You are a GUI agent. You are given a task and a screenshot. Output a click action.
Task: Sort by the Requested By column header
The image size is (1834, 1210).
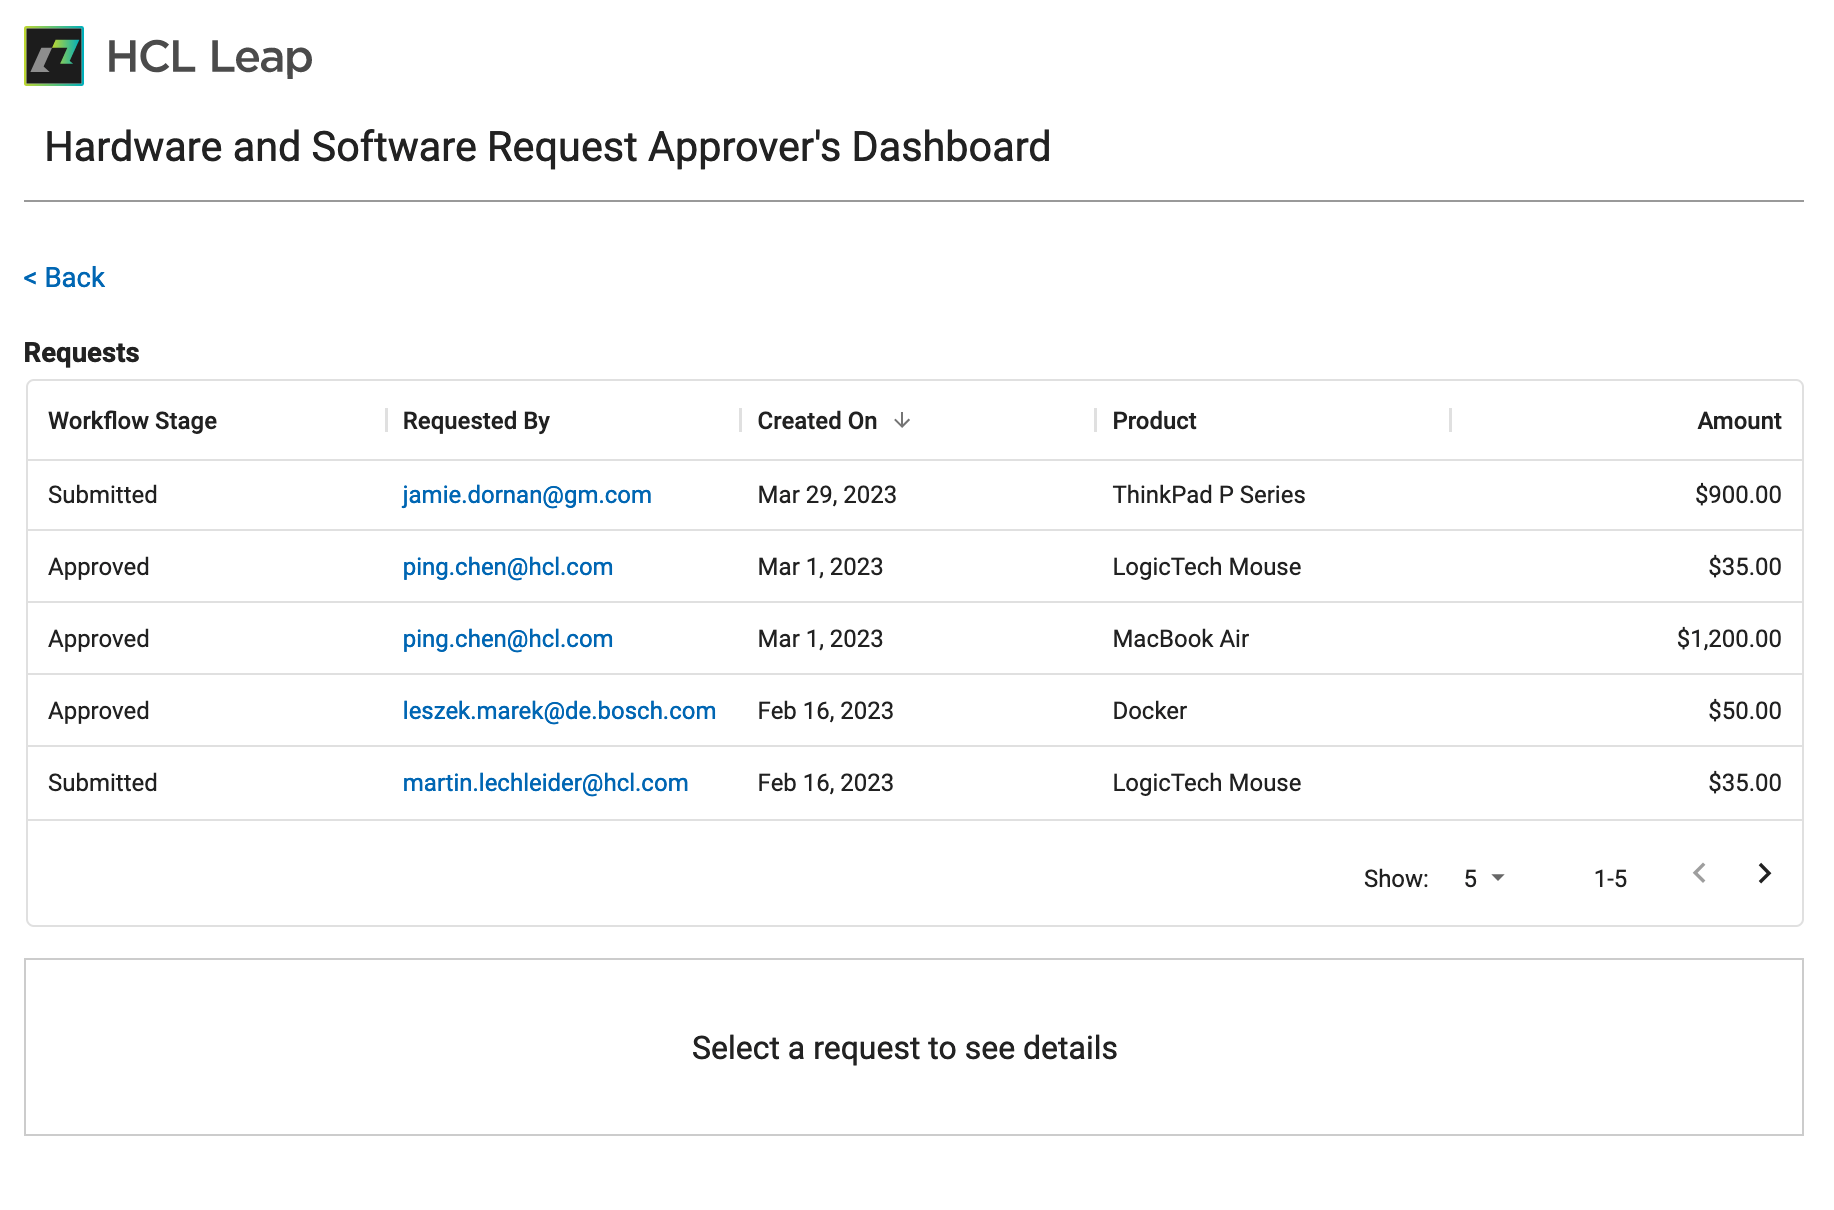click(476, 421)
